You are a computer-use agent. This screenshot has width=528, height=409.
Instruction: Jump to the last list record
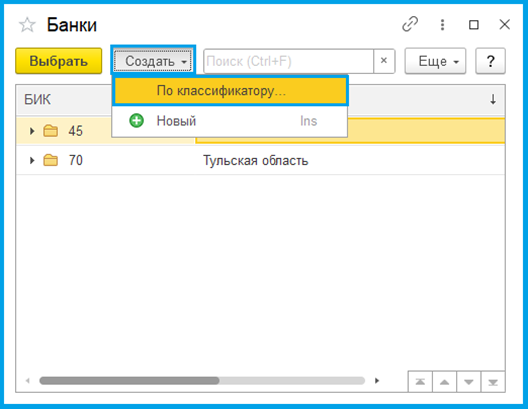pos(493,382)
